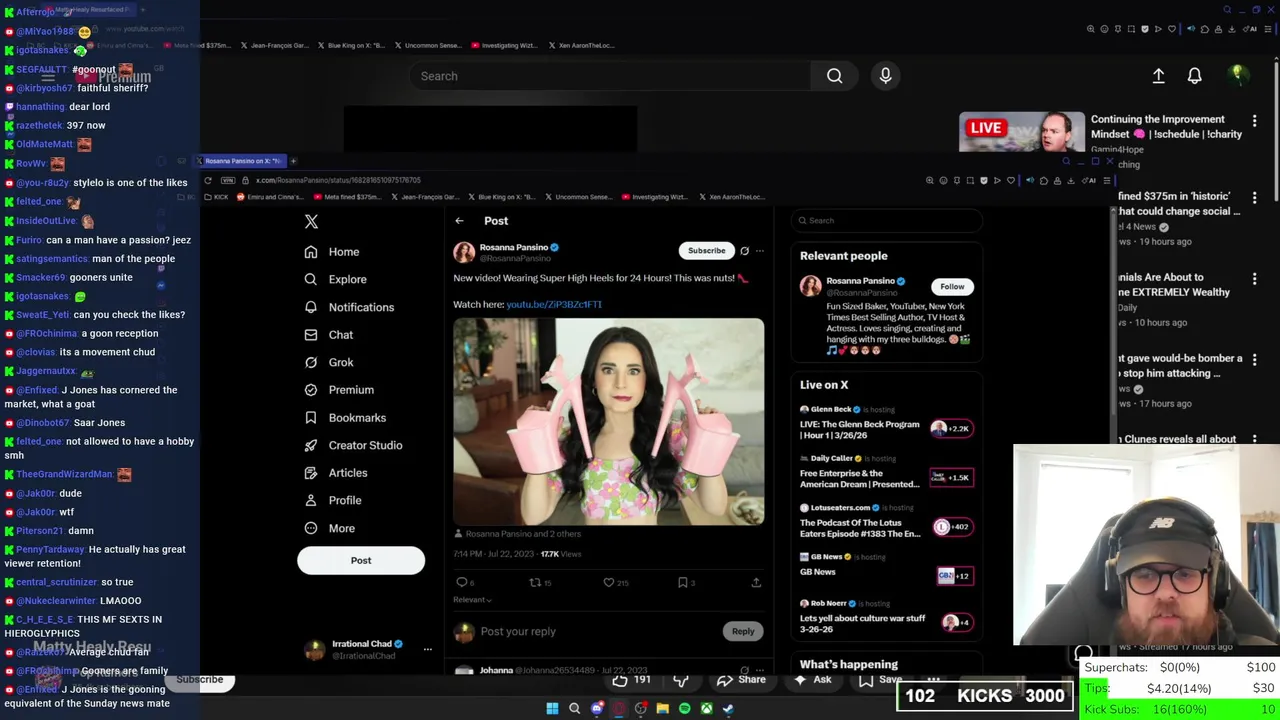
Task: Open the pink high heels video thumbnail
Action: click(609, 421)
